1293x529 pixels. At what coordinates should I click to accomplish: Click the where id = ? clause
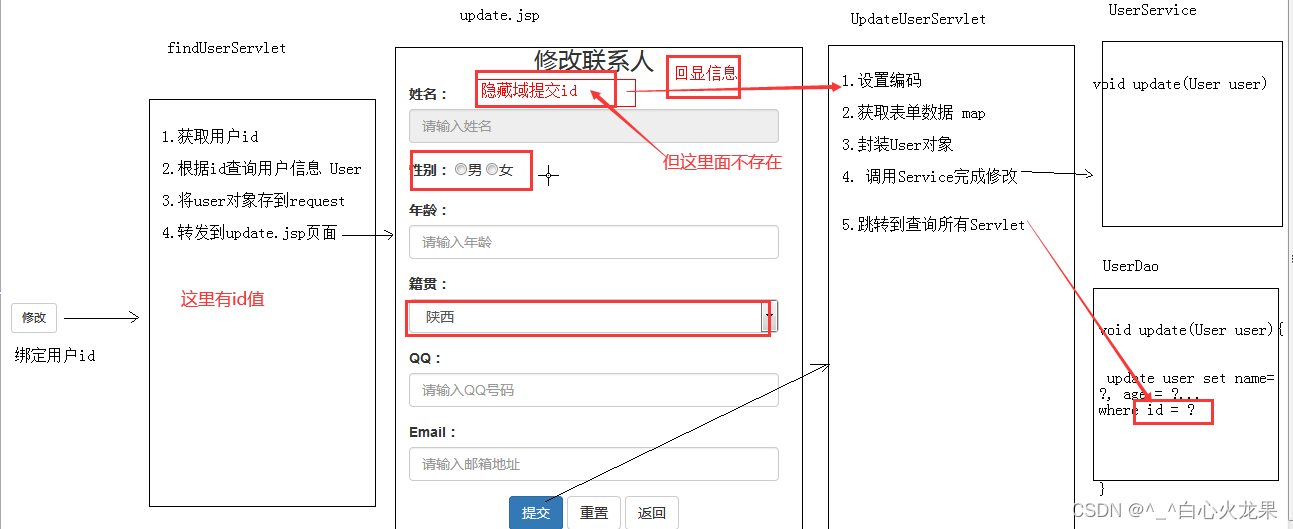point(1147,410)
